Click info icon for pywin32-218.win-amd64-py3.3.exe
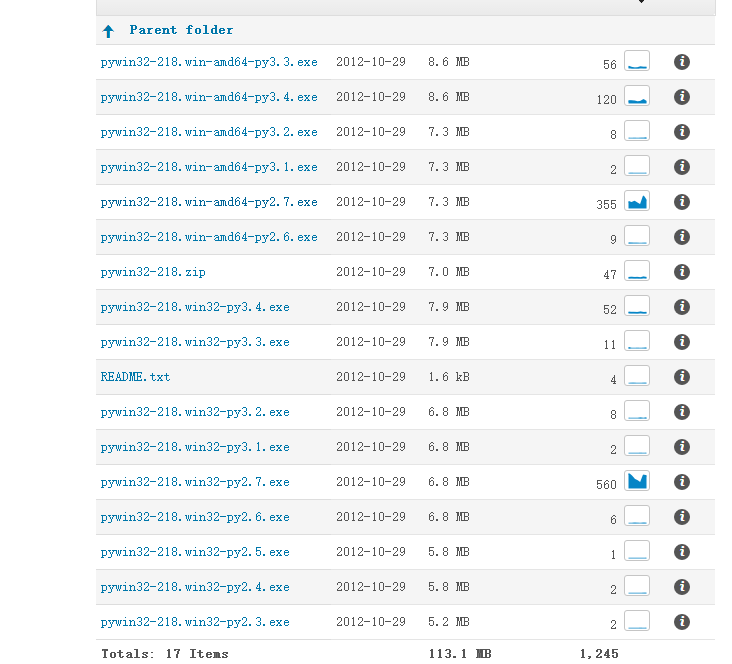The width and height of the screenshot is (732, 664). 682,62
